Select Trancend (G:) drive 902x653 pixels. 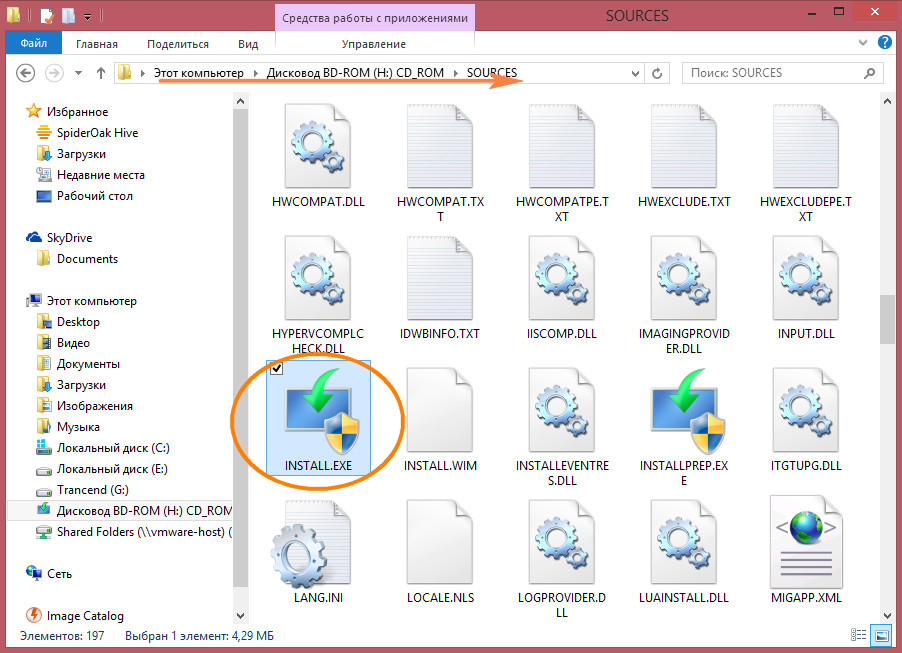82,490
